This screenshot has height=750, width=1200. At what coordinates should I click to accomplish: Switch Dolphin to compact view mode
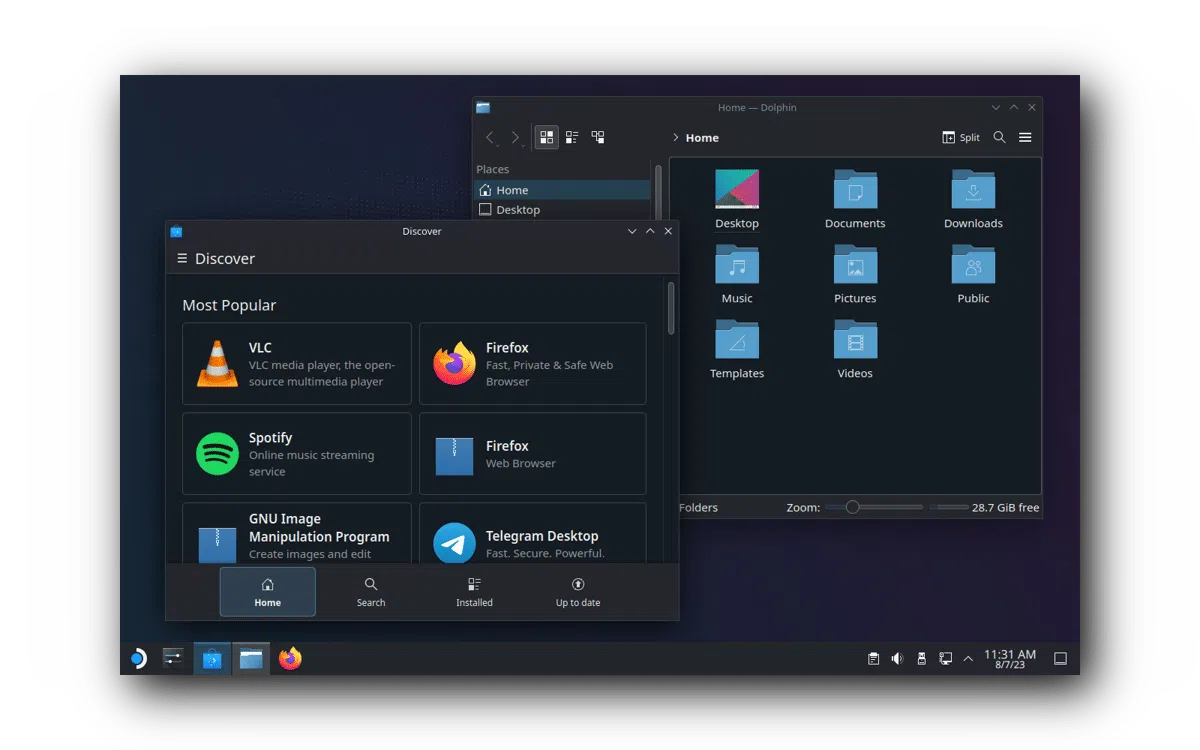(572, 137)
